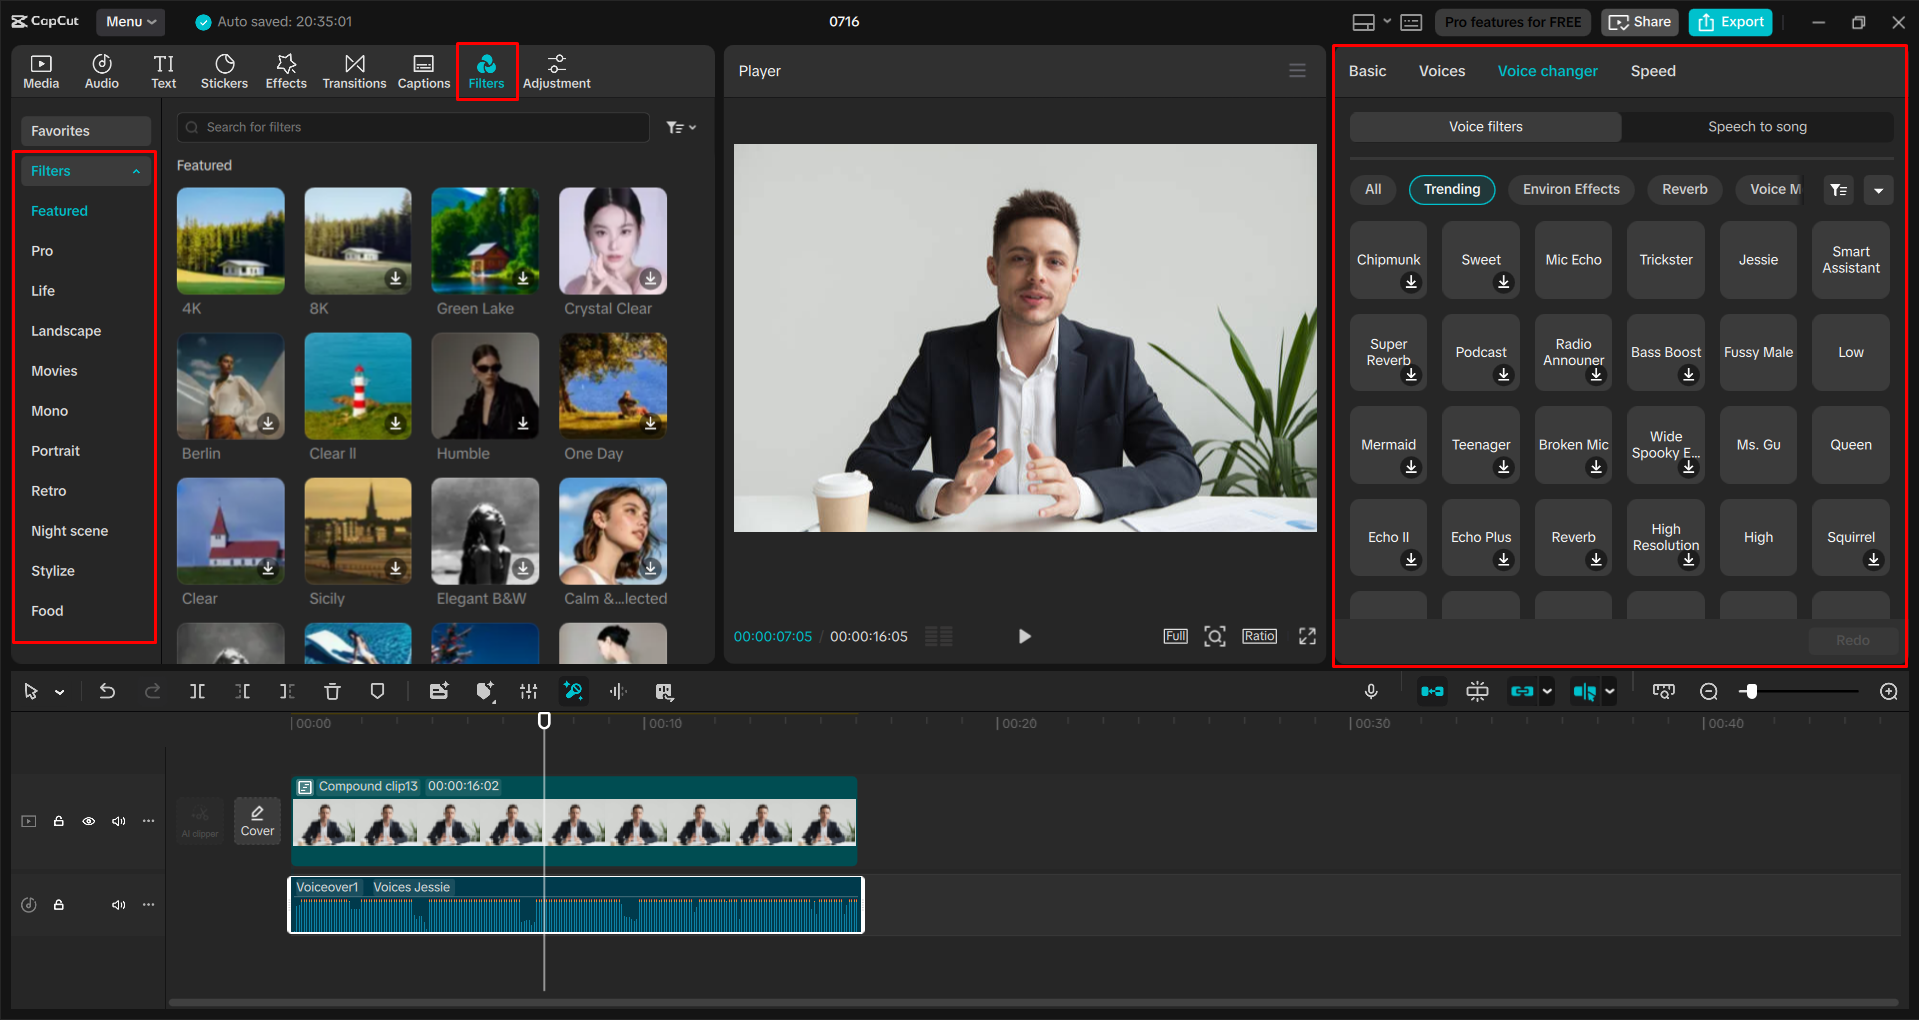Zoom out the timeline with minus magnifier
The height and width of the screenshot is (1020, 1919).
1709,691
